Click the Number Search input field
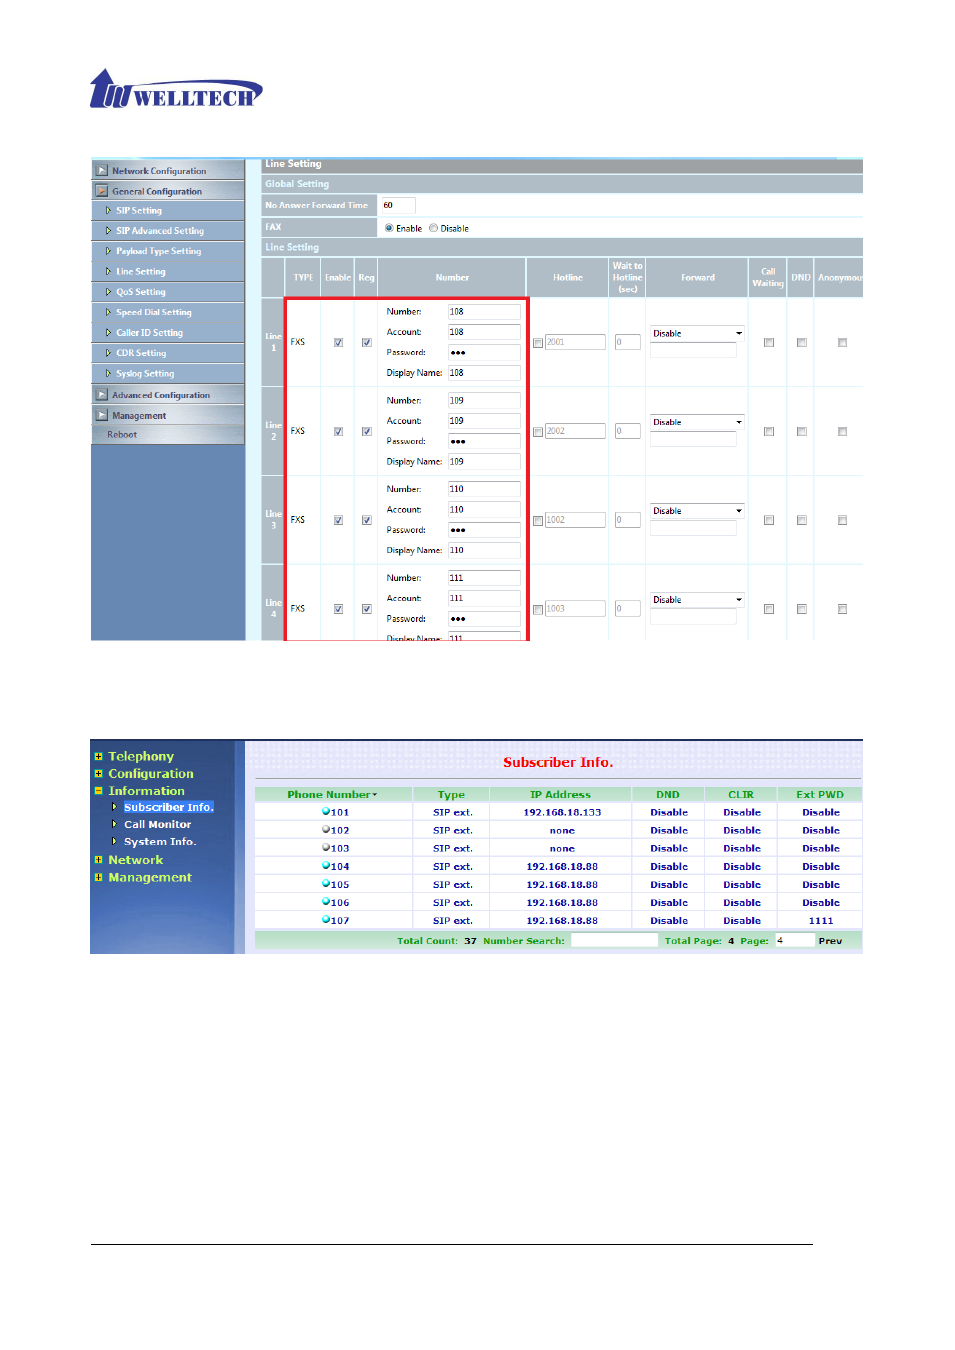The image size is (955, 1350). point(614,941)
